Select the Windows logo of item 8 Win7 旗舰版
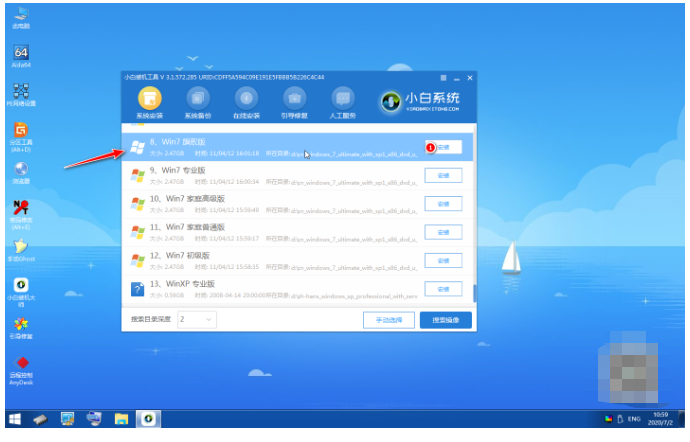This screenshot has width=690, height=442. coord(138,147)
